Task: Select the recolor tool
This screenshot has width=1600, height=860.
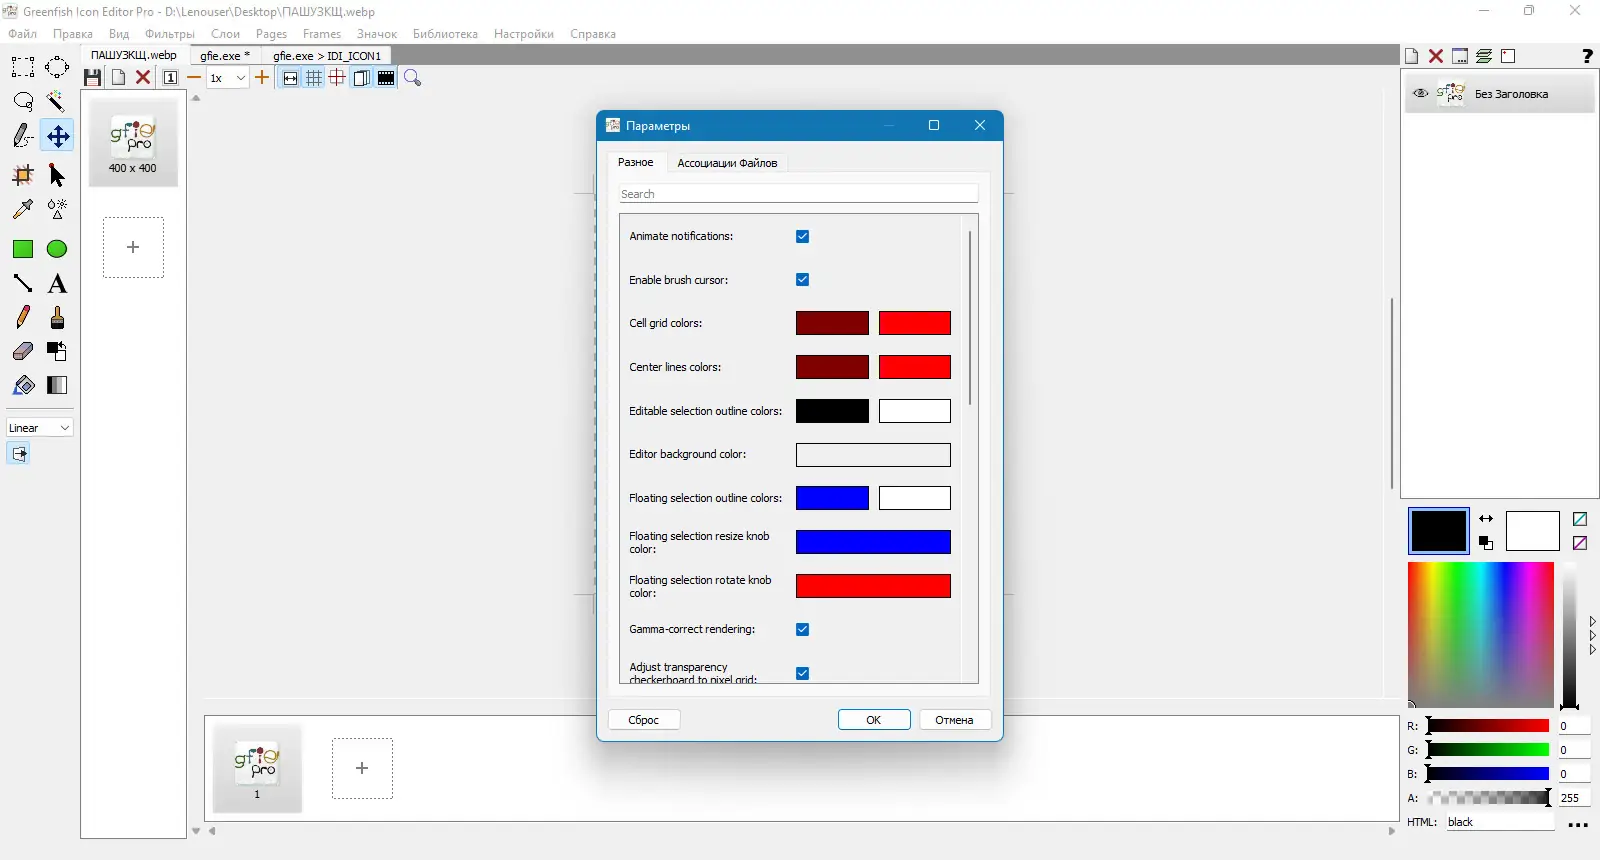Action: point(57,351)
